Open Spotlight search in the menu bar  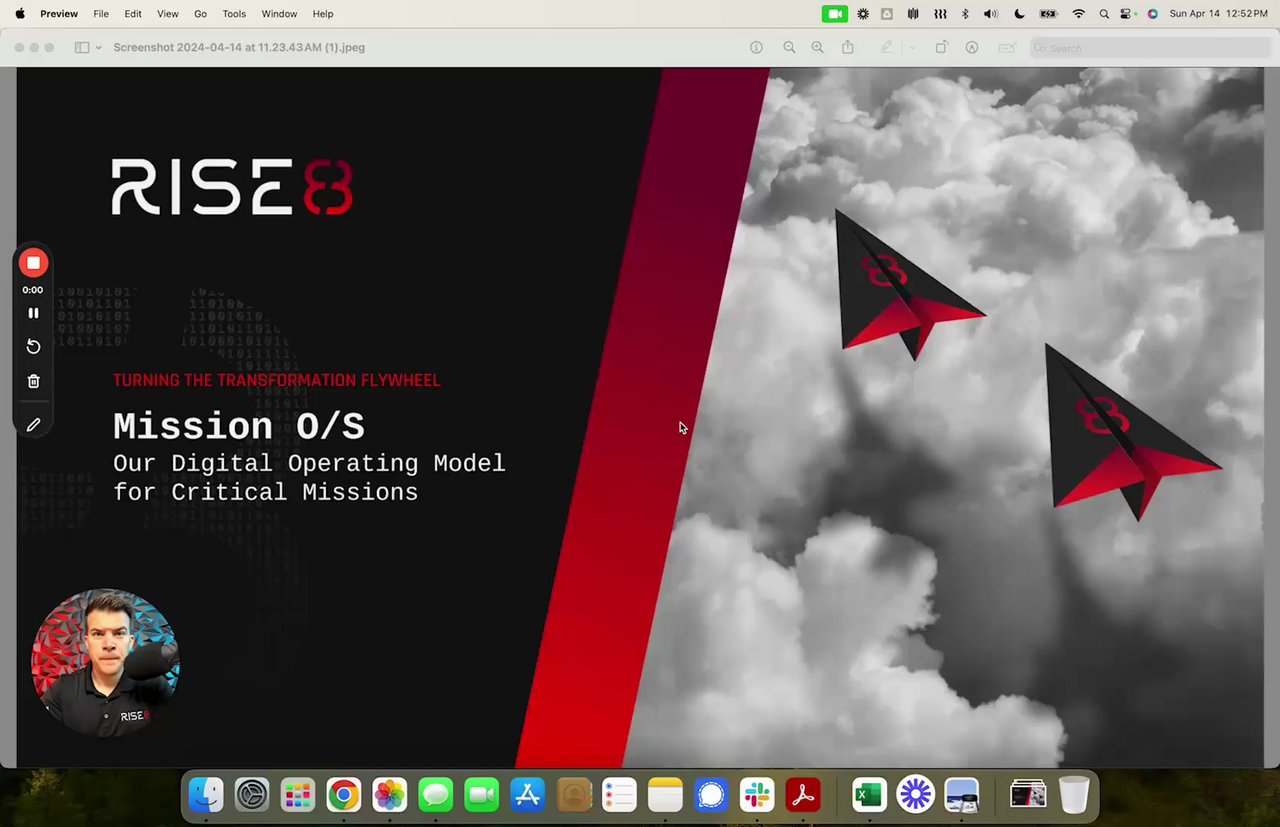coord(1104,14)
